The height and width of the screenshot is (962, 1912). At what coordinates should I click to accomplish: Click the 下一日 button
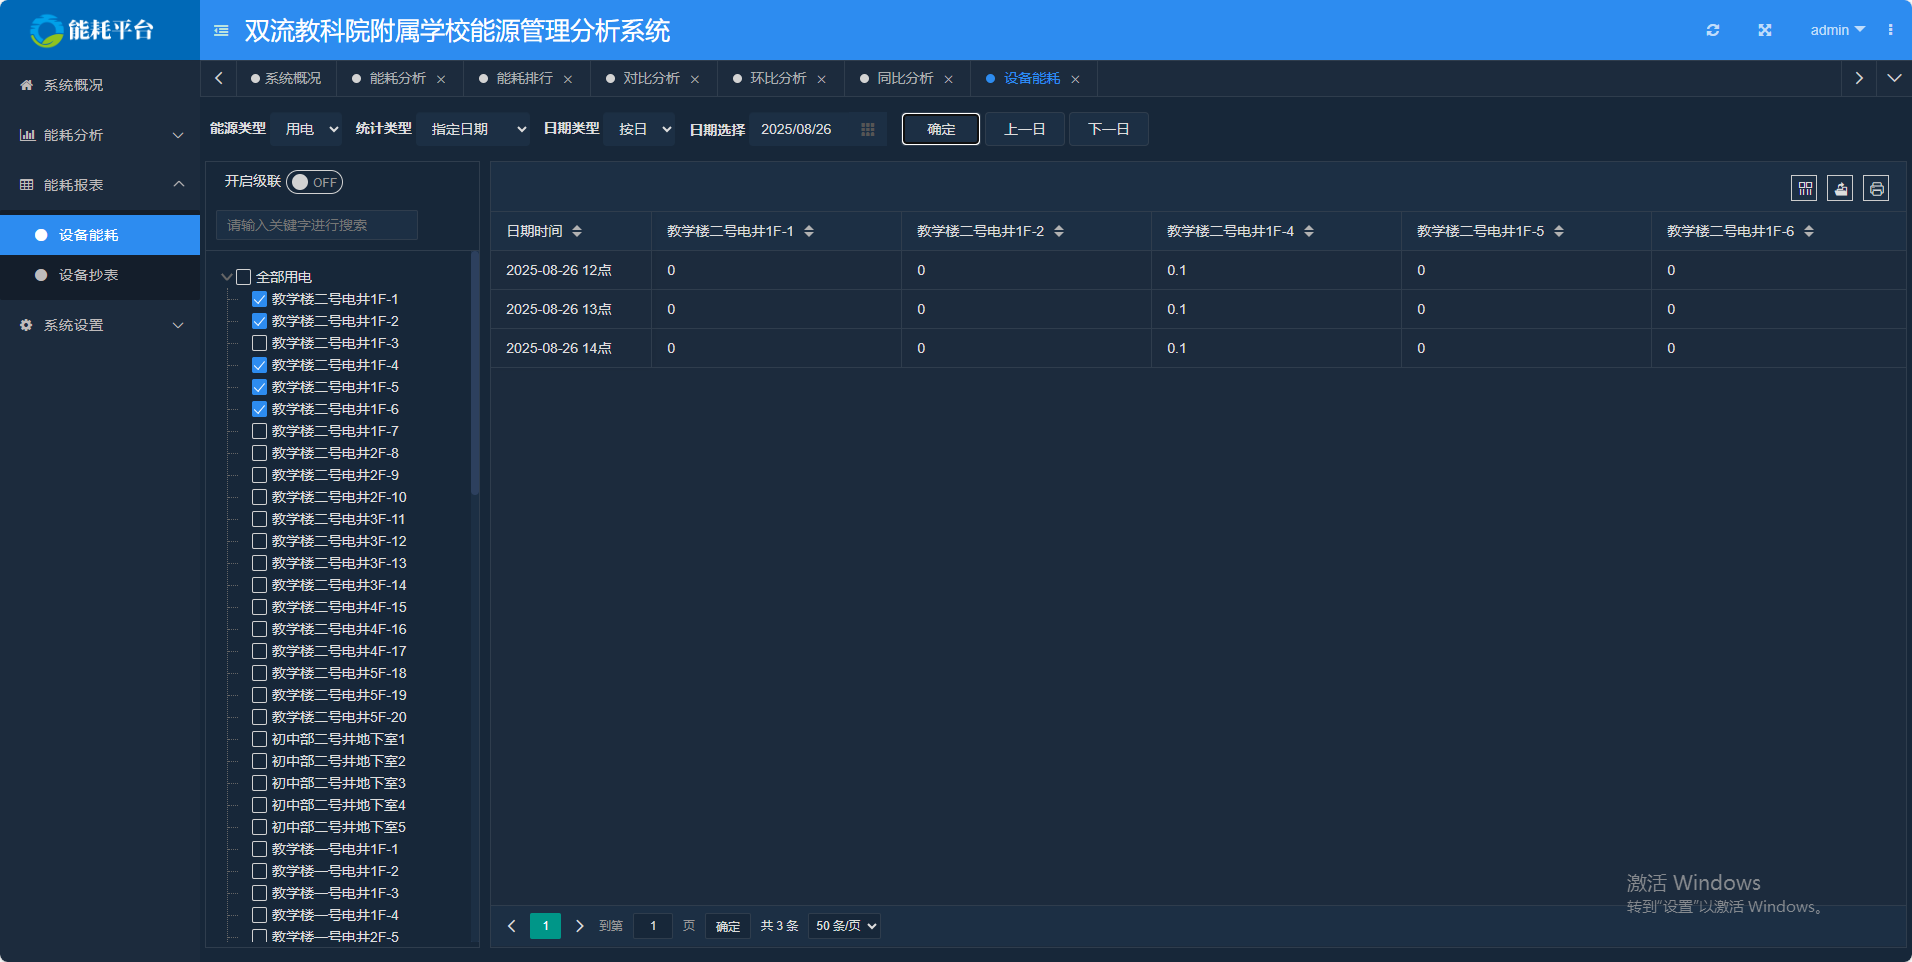tap(1108, 129)
